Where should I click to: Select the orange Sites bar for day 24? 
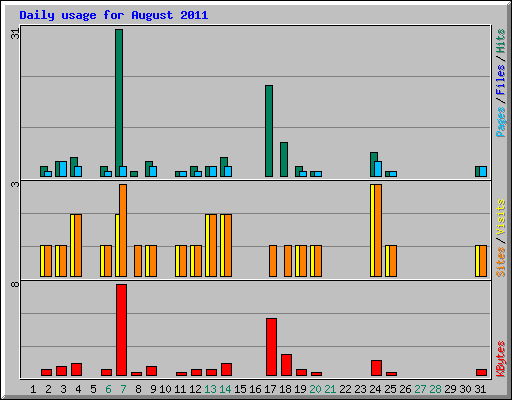[x=378, y=230]
